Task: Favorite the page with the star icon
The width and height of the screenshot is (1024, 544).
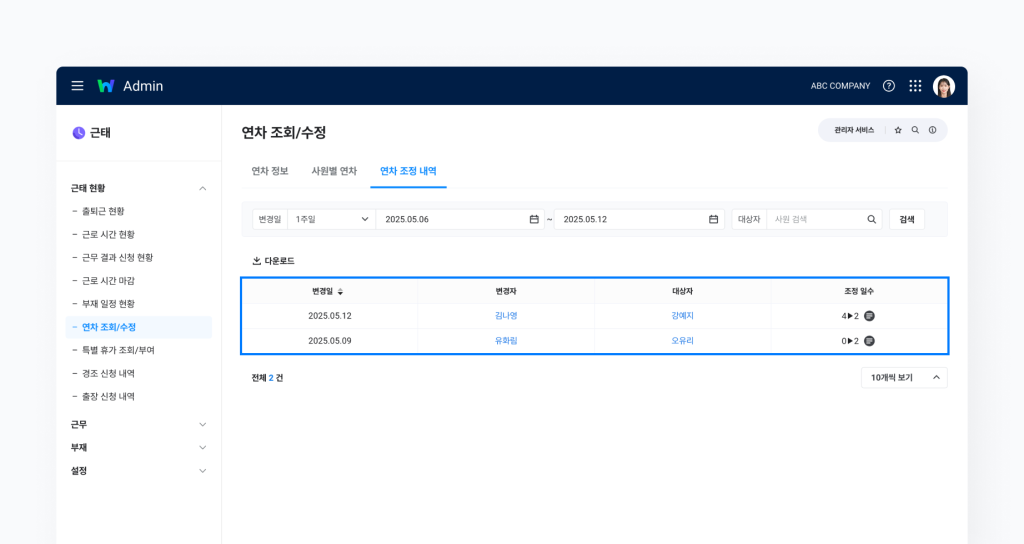Action: pos(898,130)
